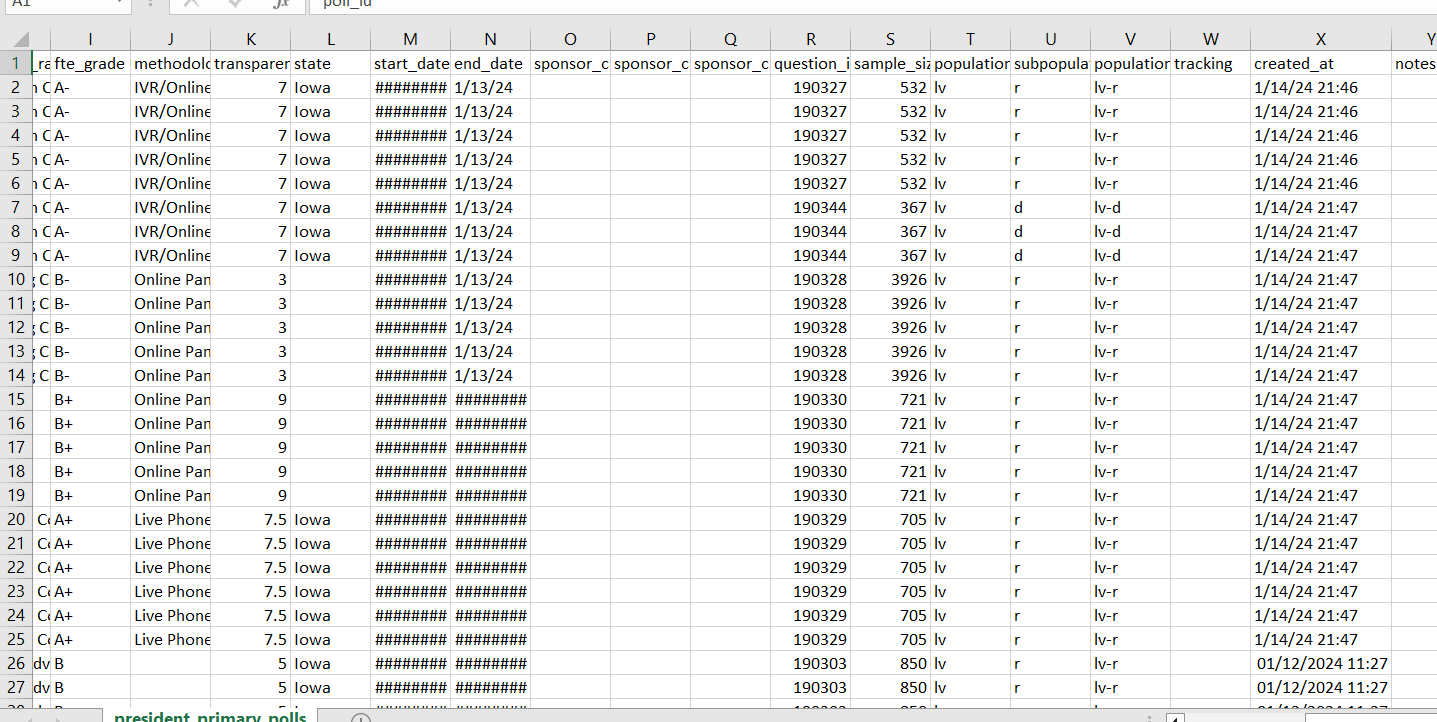1437x722 pixels.
Task: Select row 1 header
Action: [x=15, y=63]
